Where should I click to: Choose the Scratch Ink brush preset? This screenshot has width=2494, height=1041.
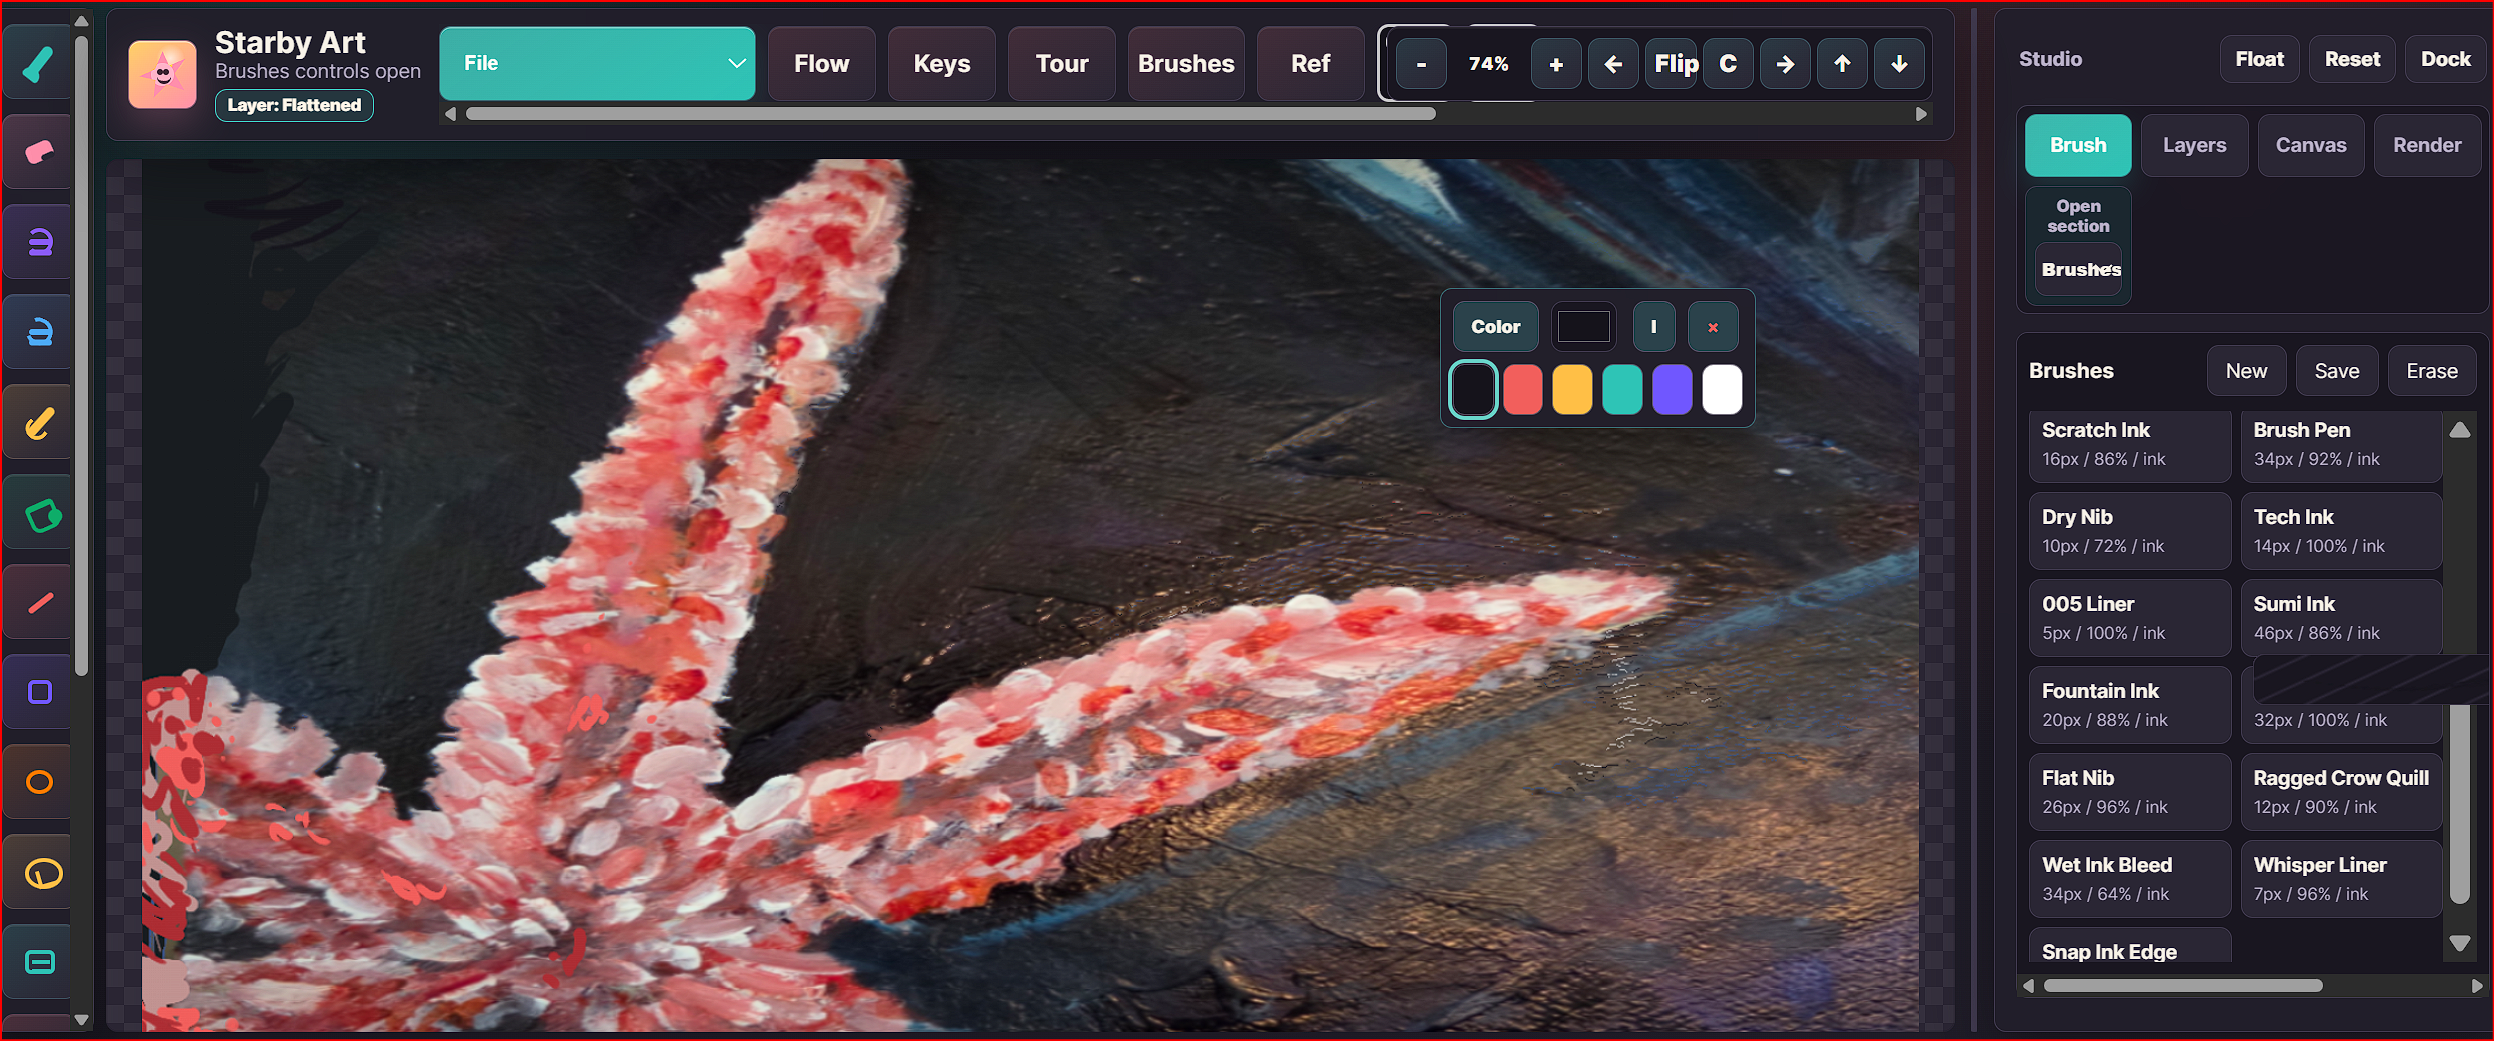(x=2130, y=445)
